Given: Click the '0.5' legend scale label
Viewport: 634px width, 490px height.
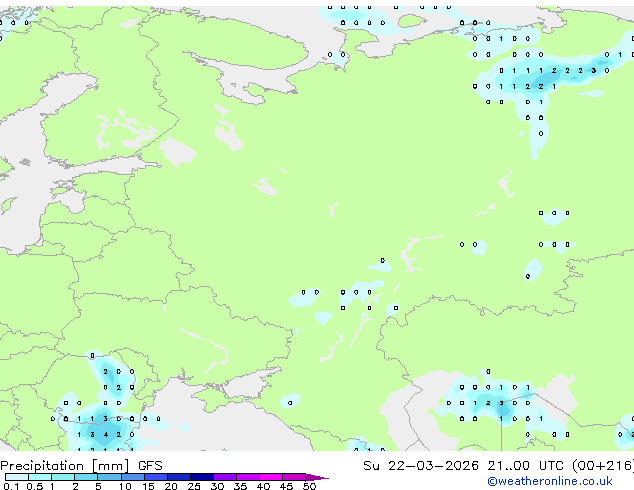Looking at the screenshot, I should [34, 486].
